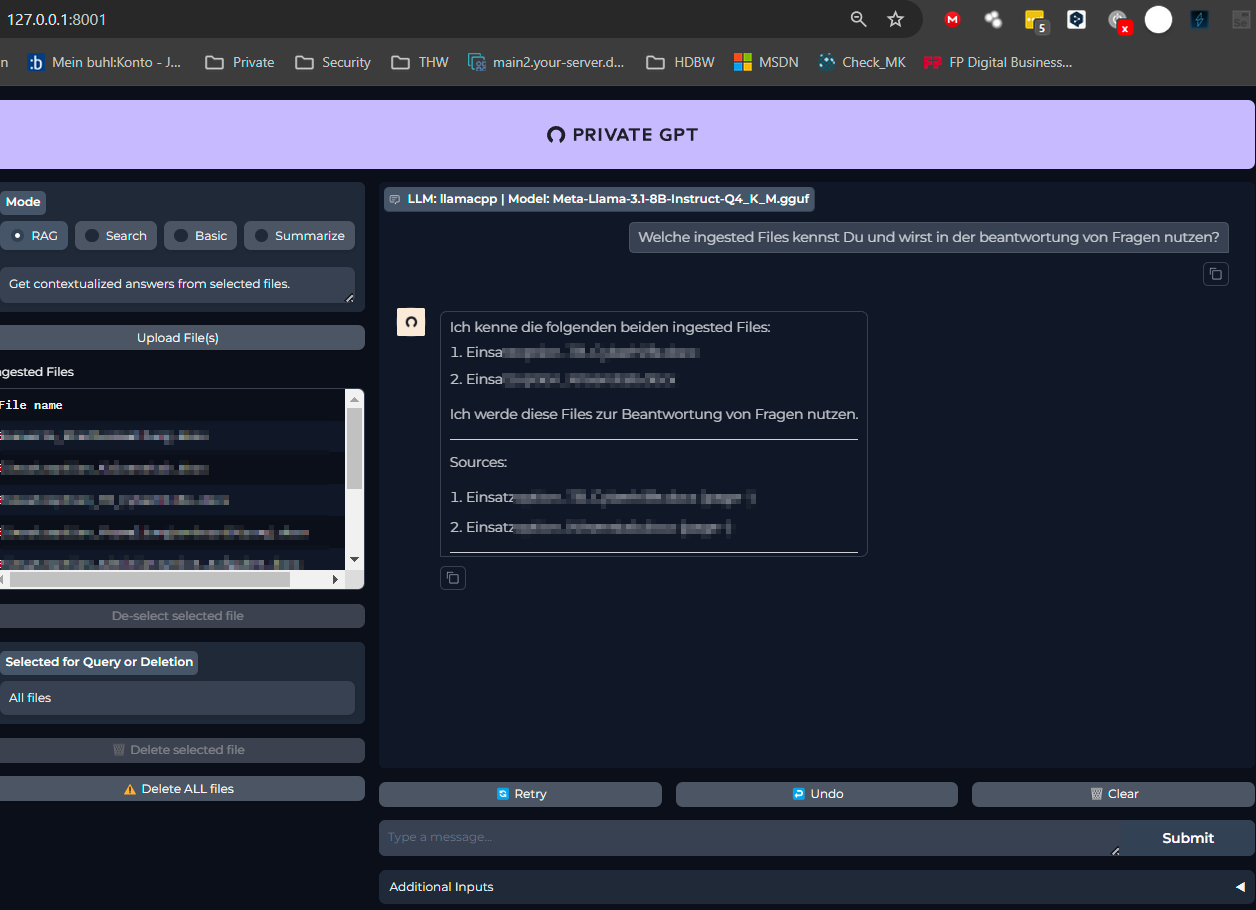Viewport: 1256px width, 910px height.
Task: Open the THW bookmarks folder
Action: [420, 62]
